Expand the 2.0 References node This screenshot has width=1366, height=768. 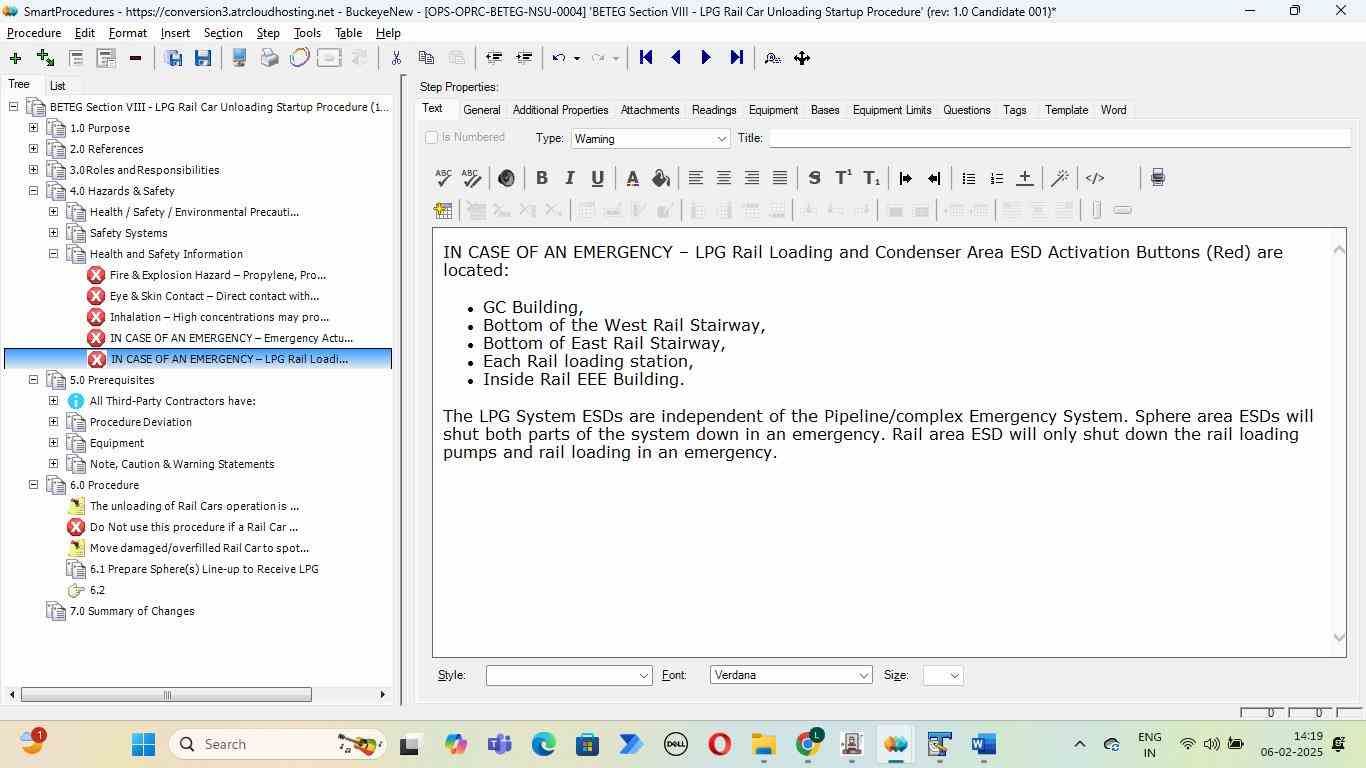33,149
